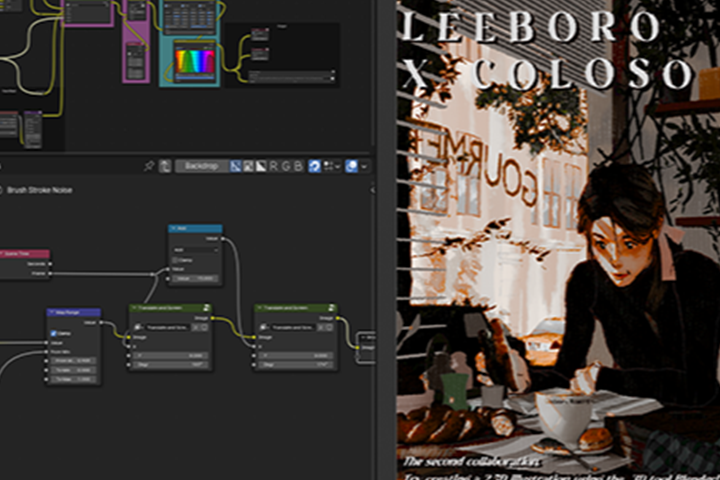Go to the parent node tree
The height and width of the screenshot is (480, 720).
(x=165, y=166)
